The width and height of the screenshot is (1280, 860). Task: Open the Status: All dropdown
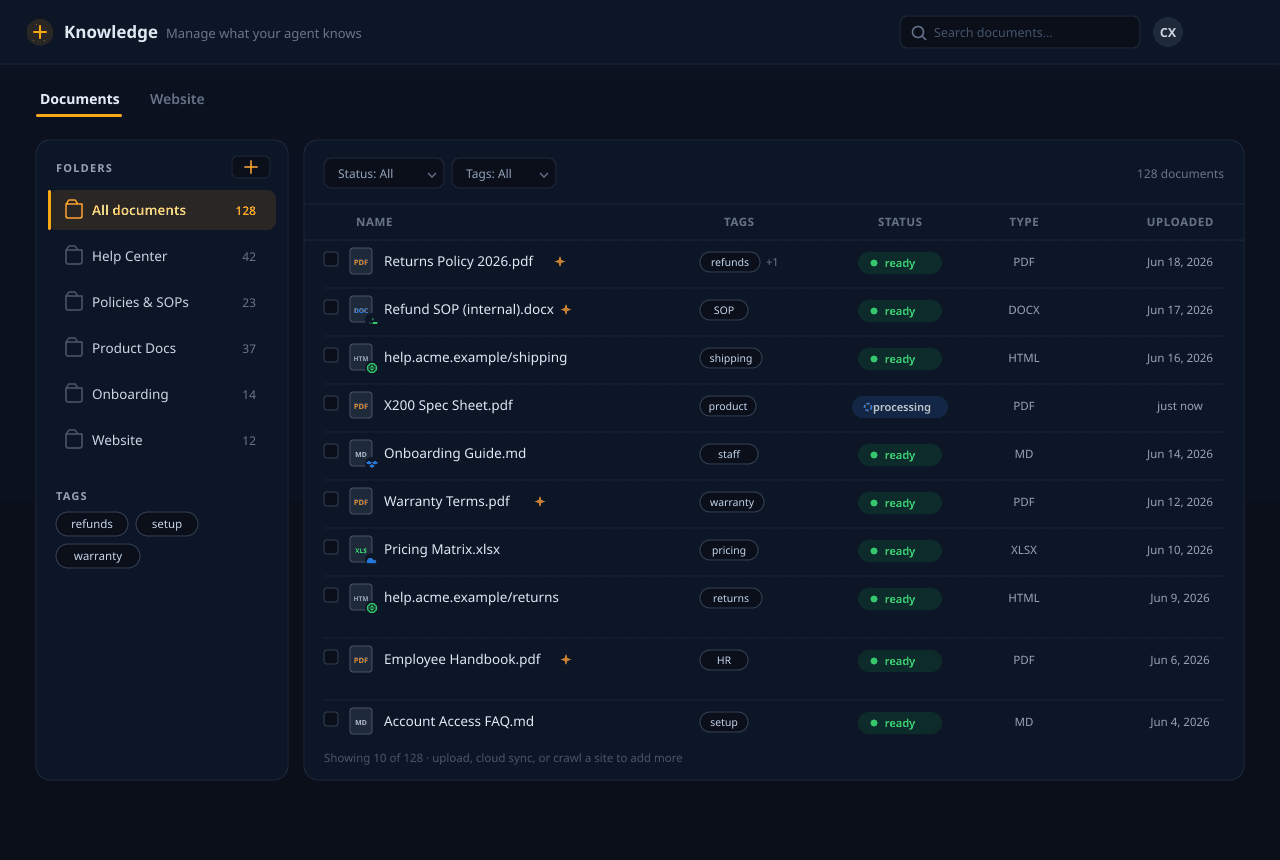pyautogui.click(x=384, y=173)
